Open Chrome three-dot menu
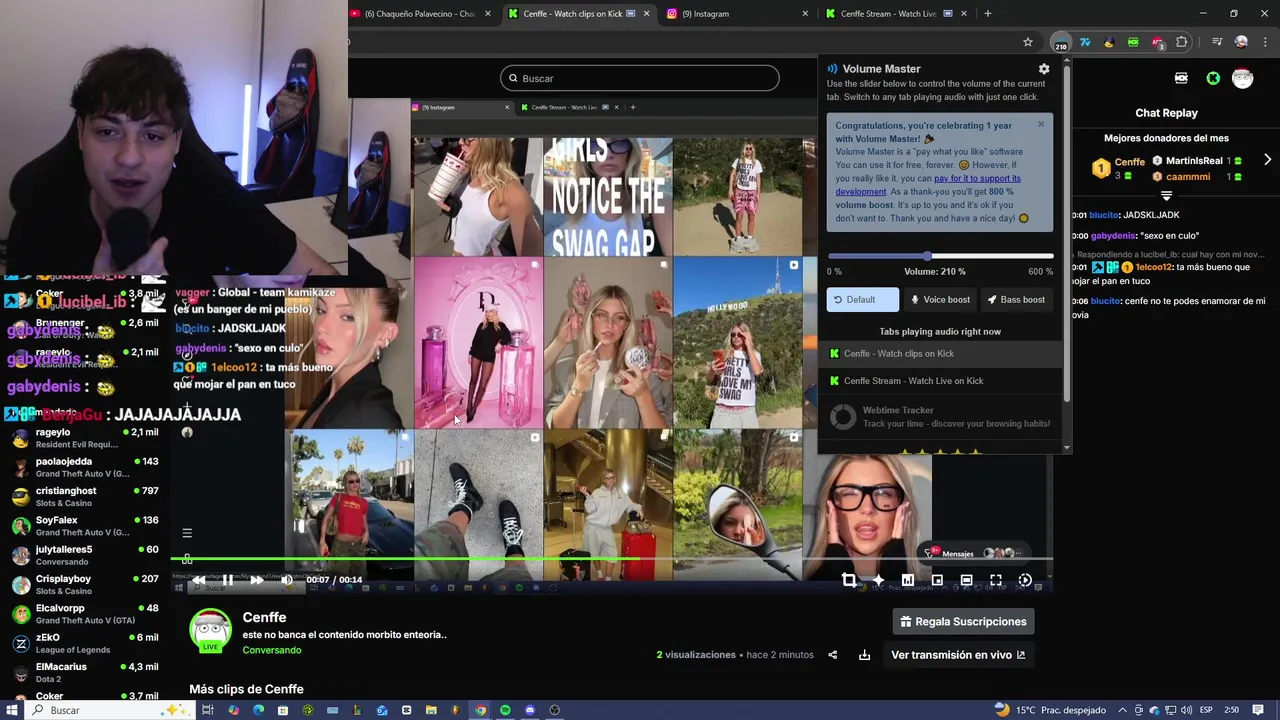The height and width of the screenshot is (720, 1280). point(1265,42)
